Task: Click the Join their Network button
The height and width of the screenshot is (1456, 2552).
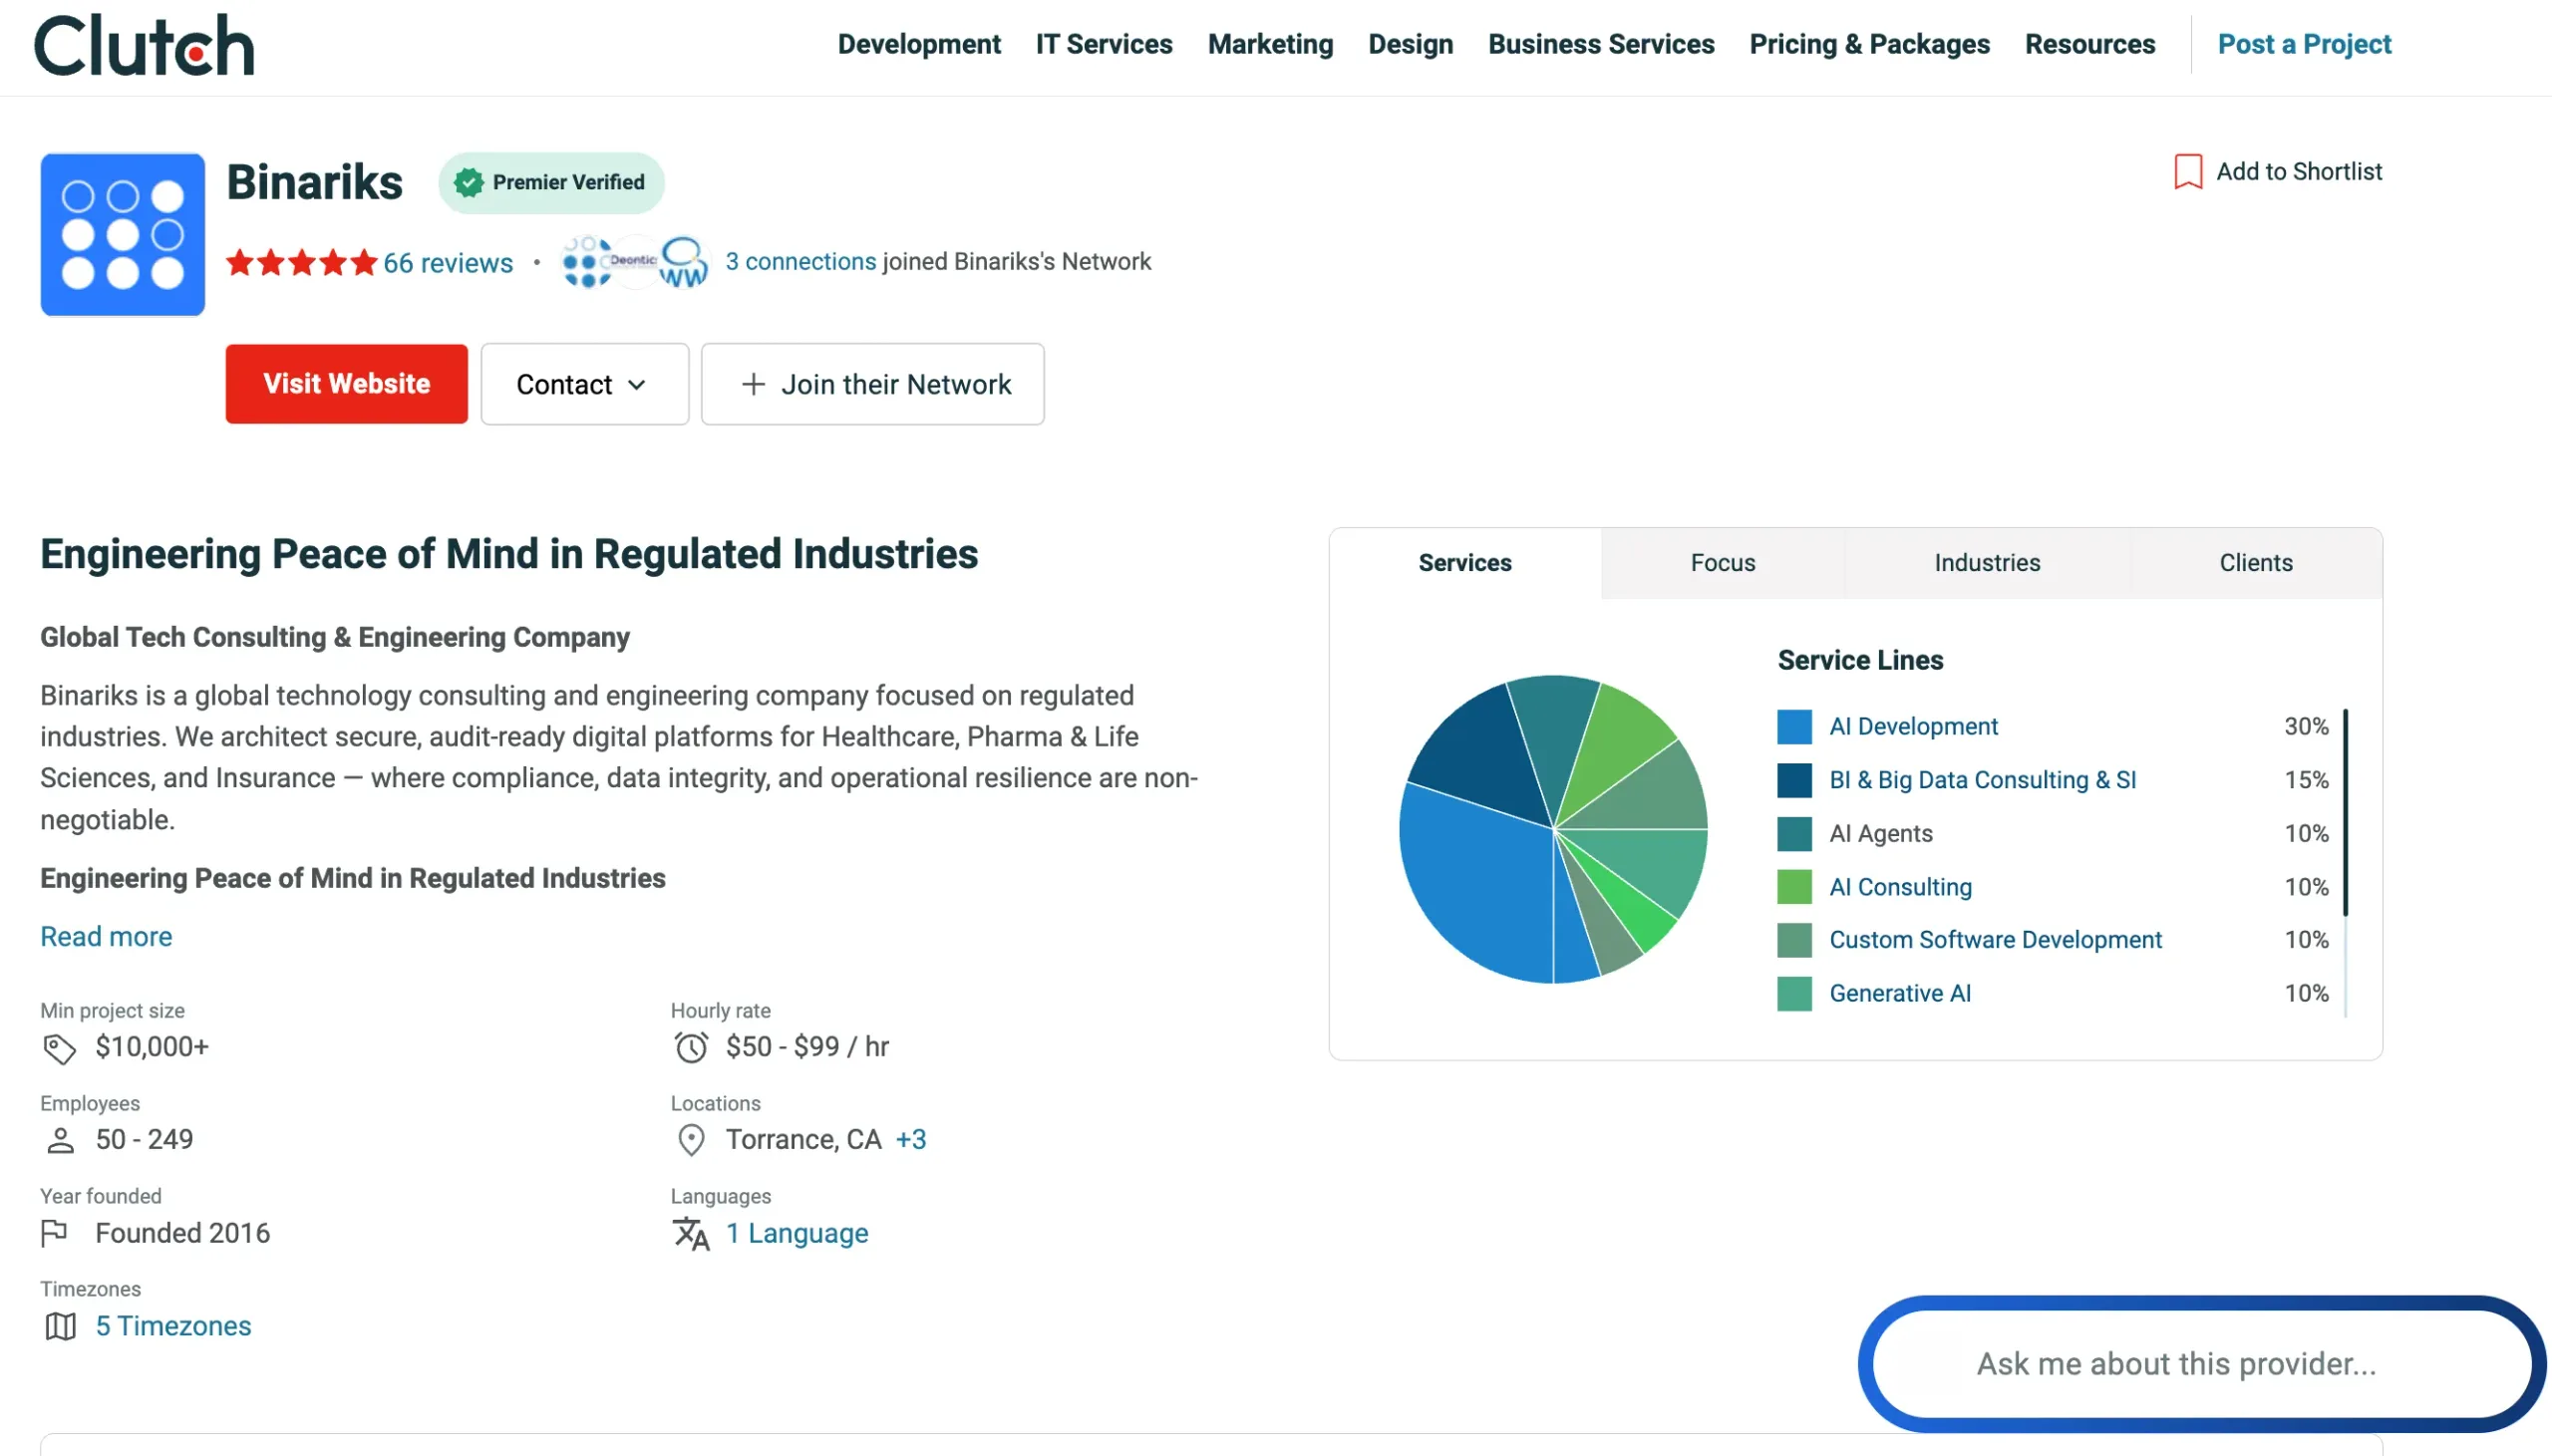Action: (x=871, y=384)
